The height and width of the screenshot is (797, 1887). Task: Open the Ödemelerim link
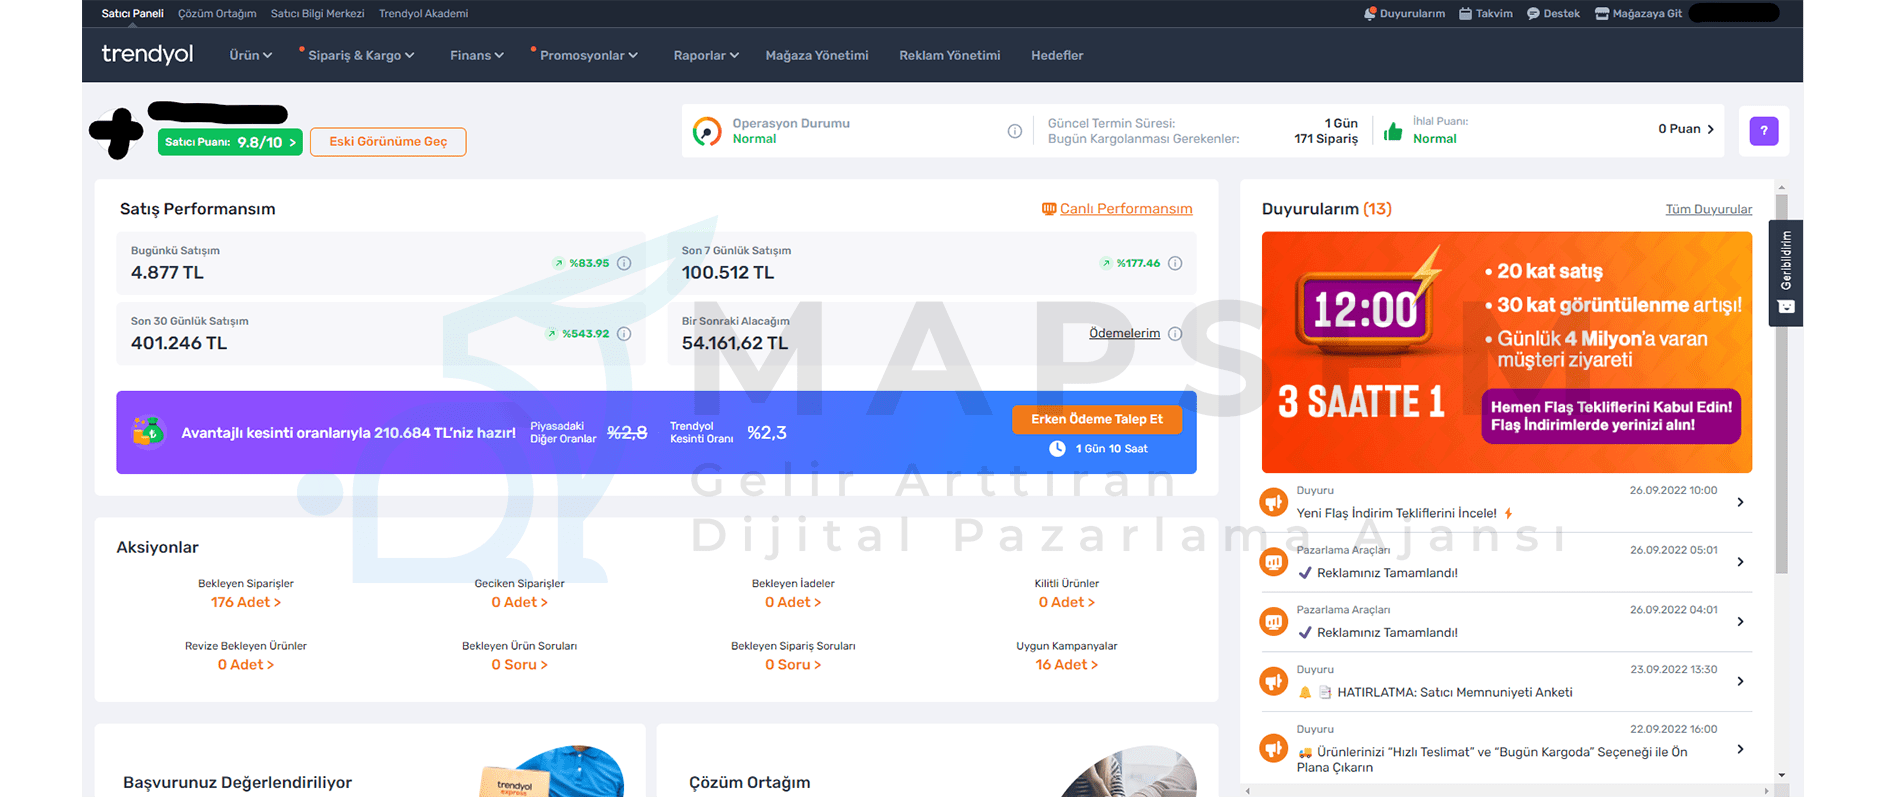[x=1124, y=334]
